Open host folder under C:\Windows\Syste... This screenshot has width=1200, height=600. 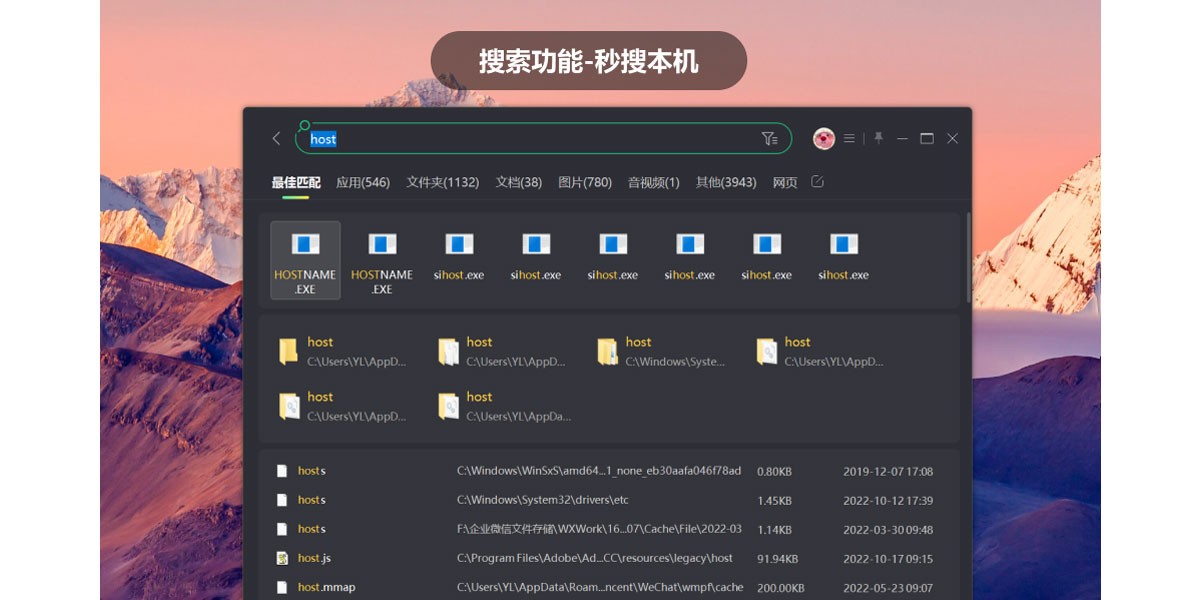click(x=660, y=351)
